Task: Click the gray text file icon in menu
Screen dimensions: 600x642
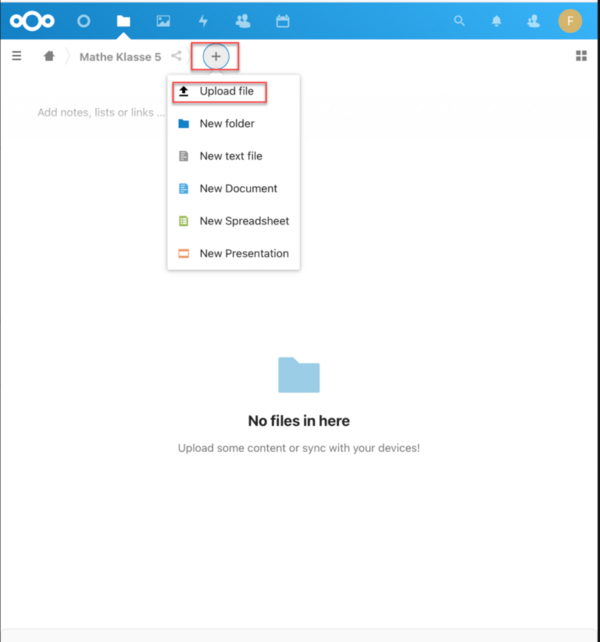Action: [x=183, y=156]
